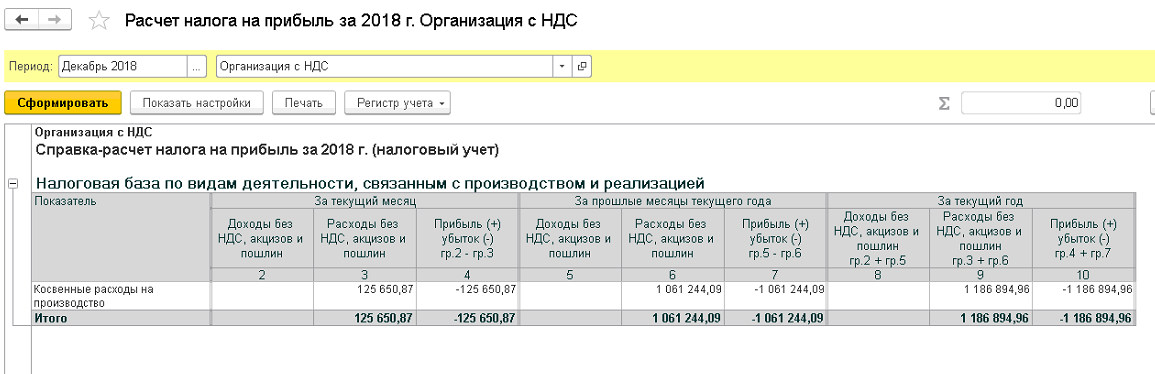Select column number 10 cell
The width and height of the screenshot is (1155, 374).
point(1083,275)
